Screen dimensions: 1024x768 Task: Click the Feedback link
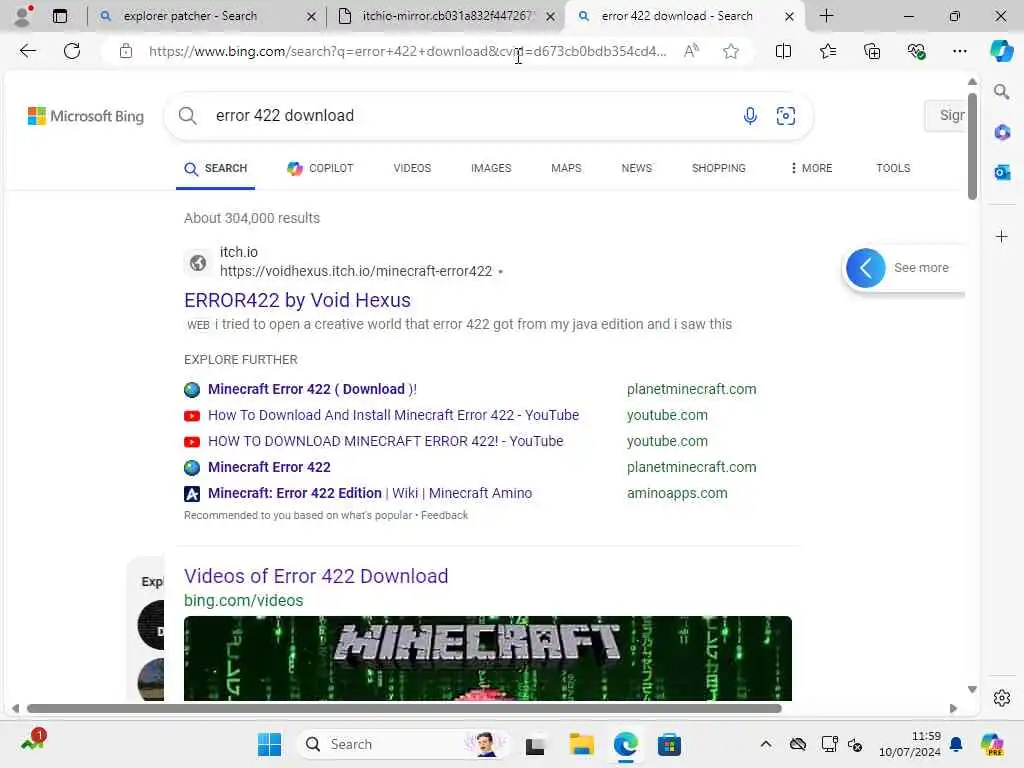[444, 515]
